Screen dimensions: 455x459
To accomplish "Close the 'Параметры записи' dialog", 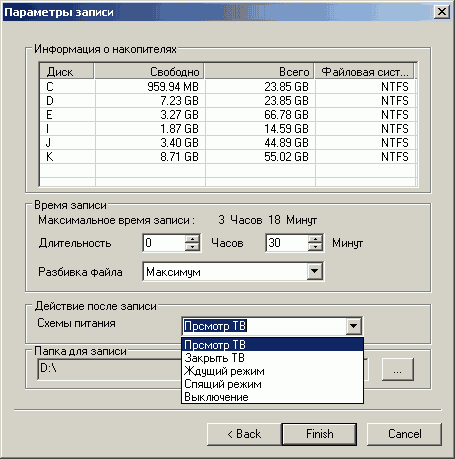I will tap(442, 12).
